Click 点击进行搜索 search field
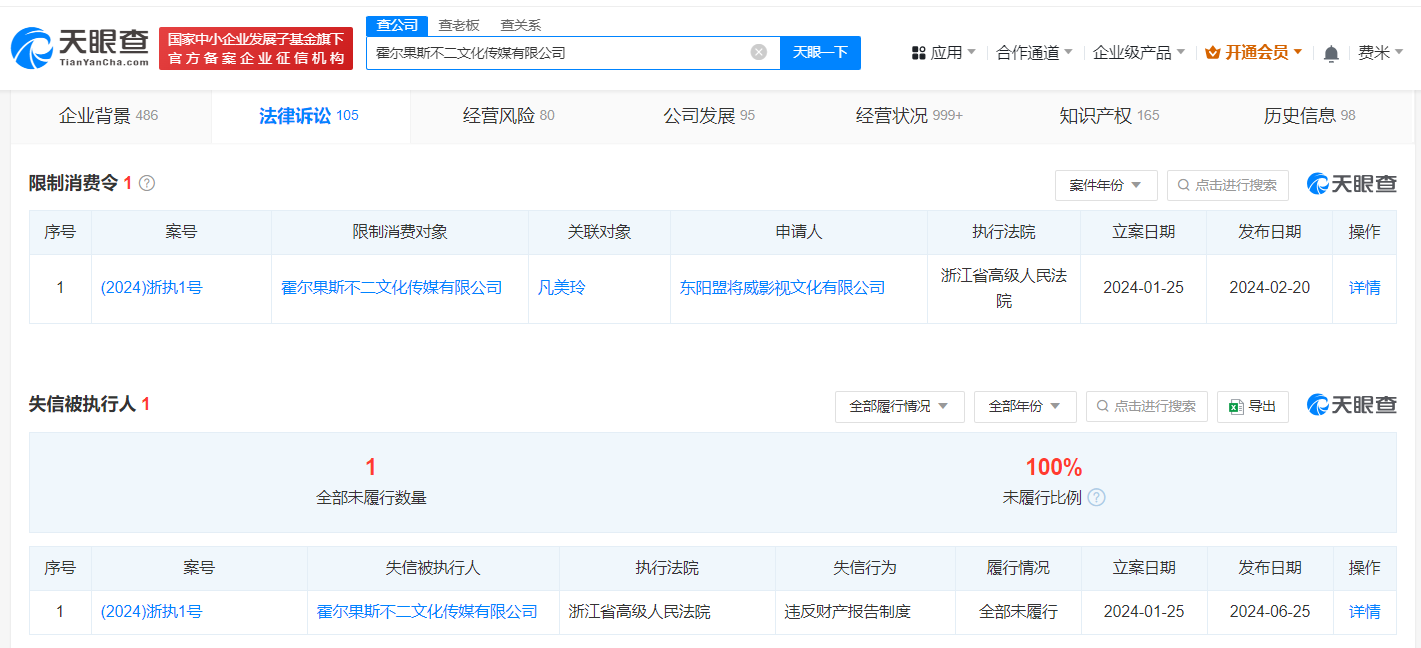Screen dimensions: 1421x648 point(1227,185)
